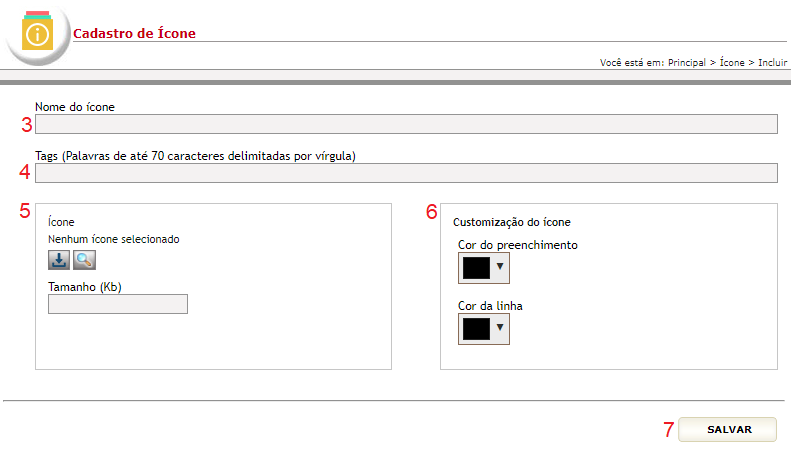Click Incluir in the breadcrumb
791x458 pixels.
click(x=772, y=63)
